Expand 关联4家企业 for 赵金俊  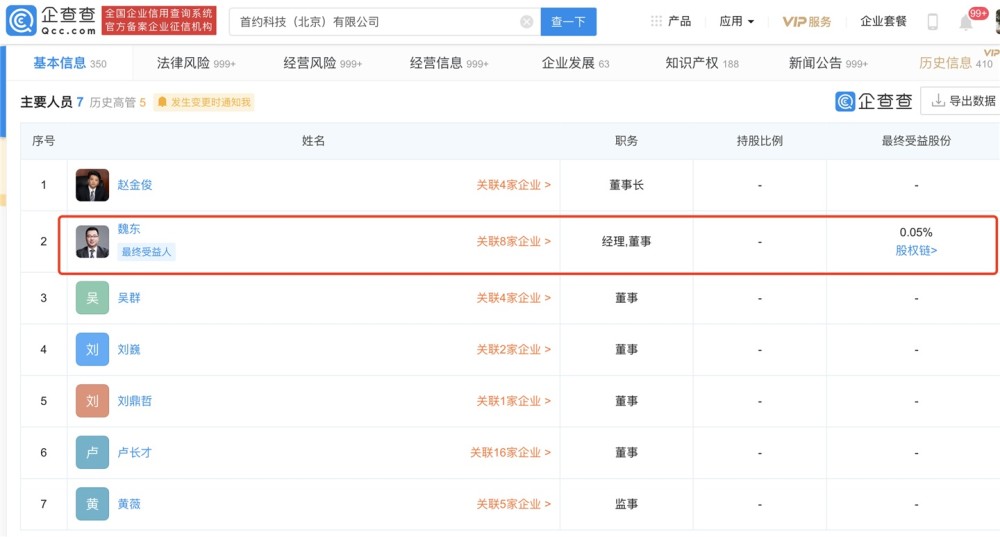pyautogui.click(x=513, y=185)
